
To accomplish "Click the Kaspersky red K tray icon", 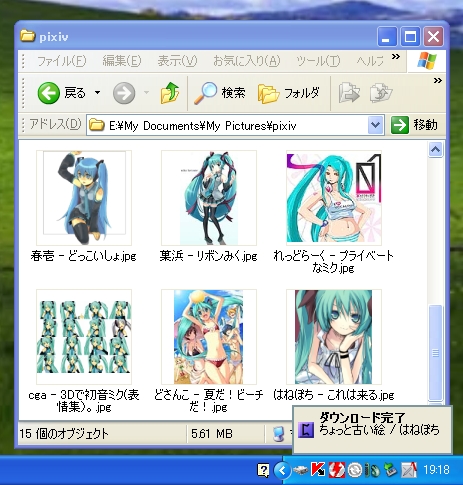I will click(318, 470).
